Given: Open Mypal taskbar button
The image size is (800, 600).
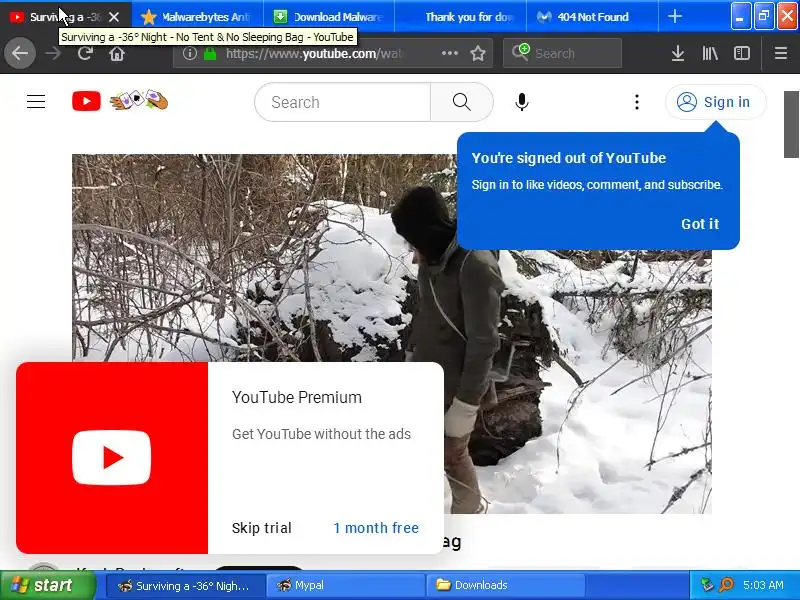Looking at the screenshot, I should (345, 585).
